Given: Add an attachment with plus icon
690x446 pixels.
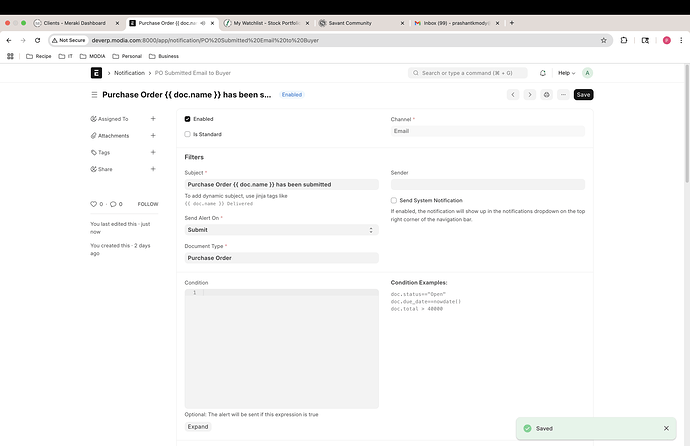Looking at the screenshot, I should [x=153, y=135].
